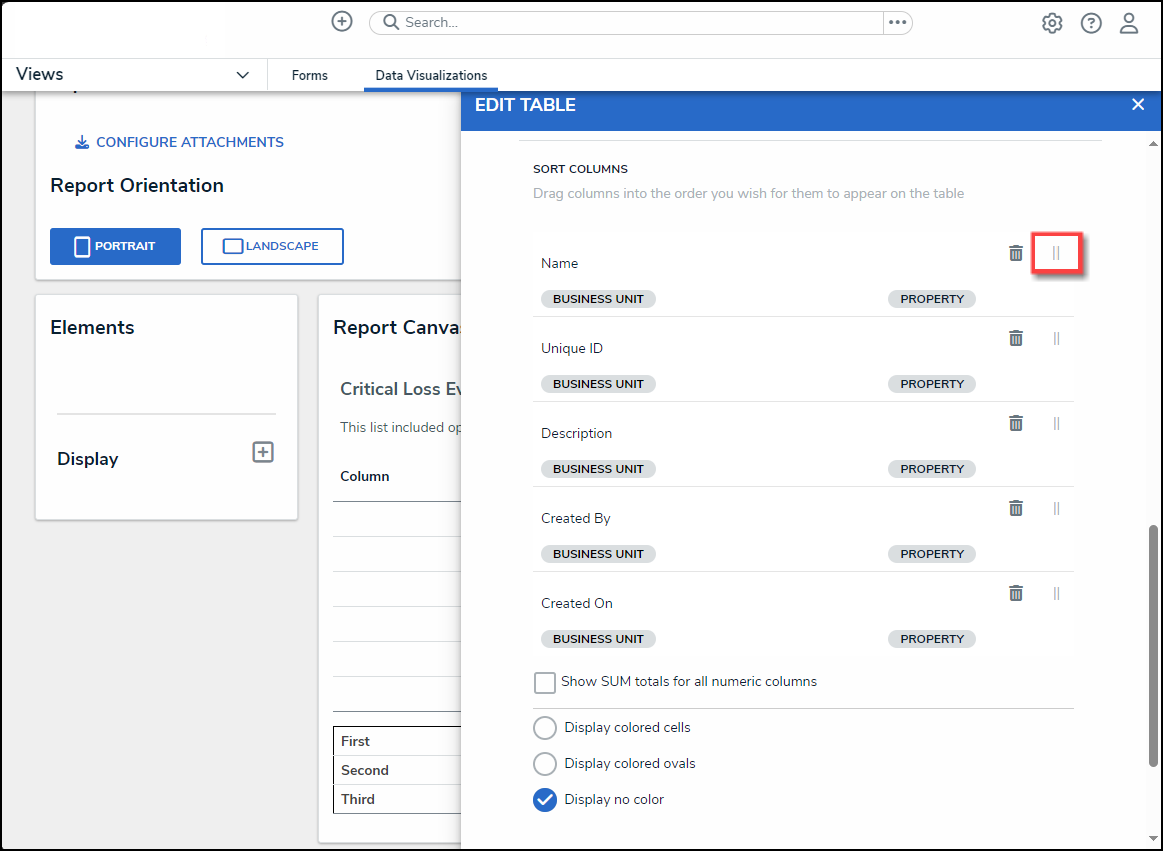Expand the Display section plus icon

point(262,453)
